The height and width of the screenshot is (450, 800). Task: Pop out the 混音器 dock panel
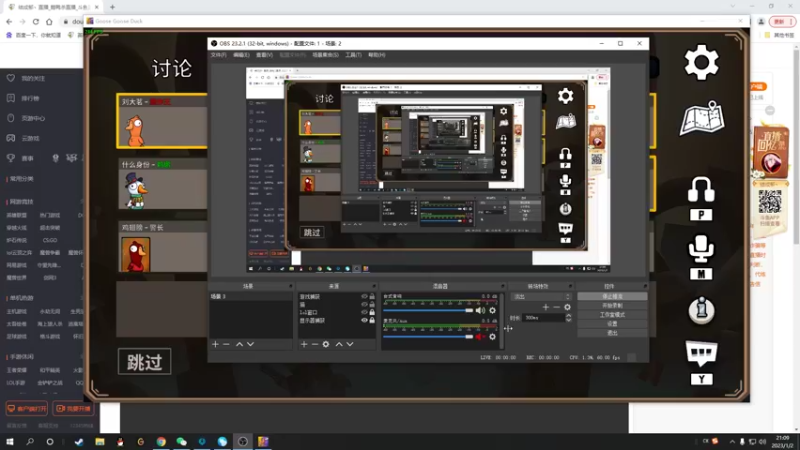(503, 286)
